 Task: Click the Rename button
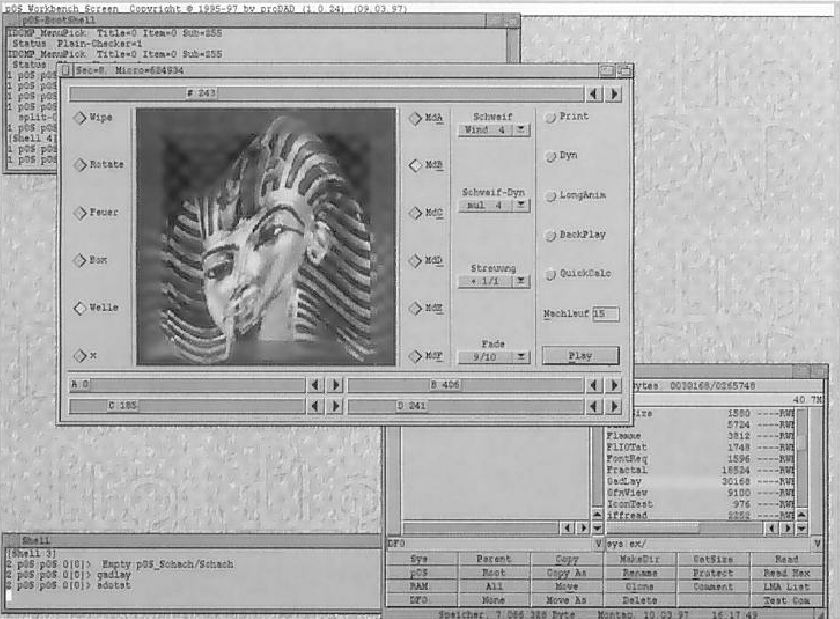[639, 573]
